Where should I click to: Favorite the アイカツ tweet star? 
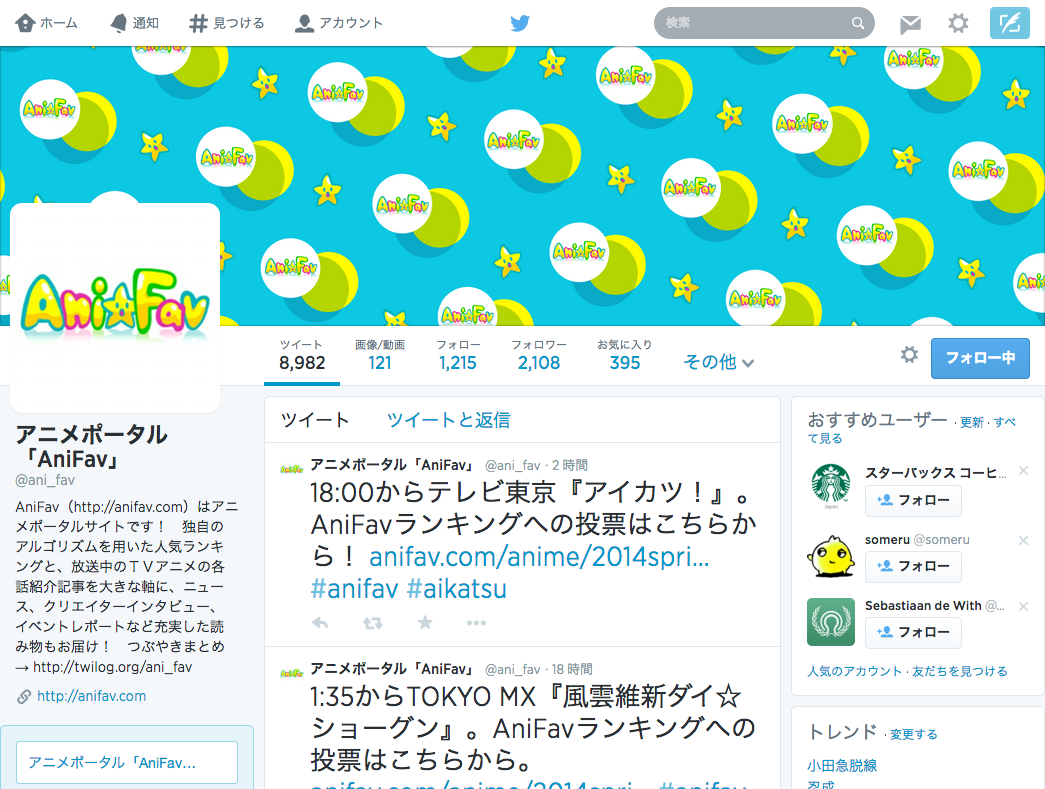tap(425, 622)
